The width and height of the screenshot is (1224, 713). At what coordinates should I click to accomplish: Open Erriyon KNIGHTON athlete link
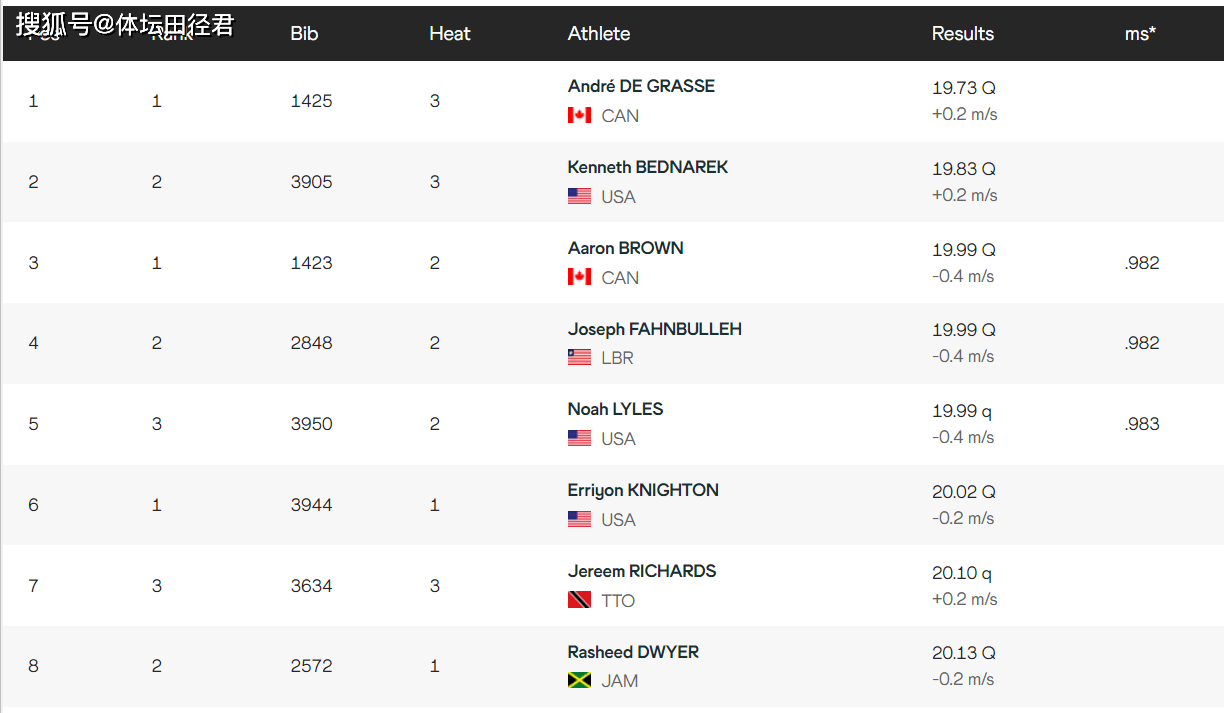coord(643,490)
